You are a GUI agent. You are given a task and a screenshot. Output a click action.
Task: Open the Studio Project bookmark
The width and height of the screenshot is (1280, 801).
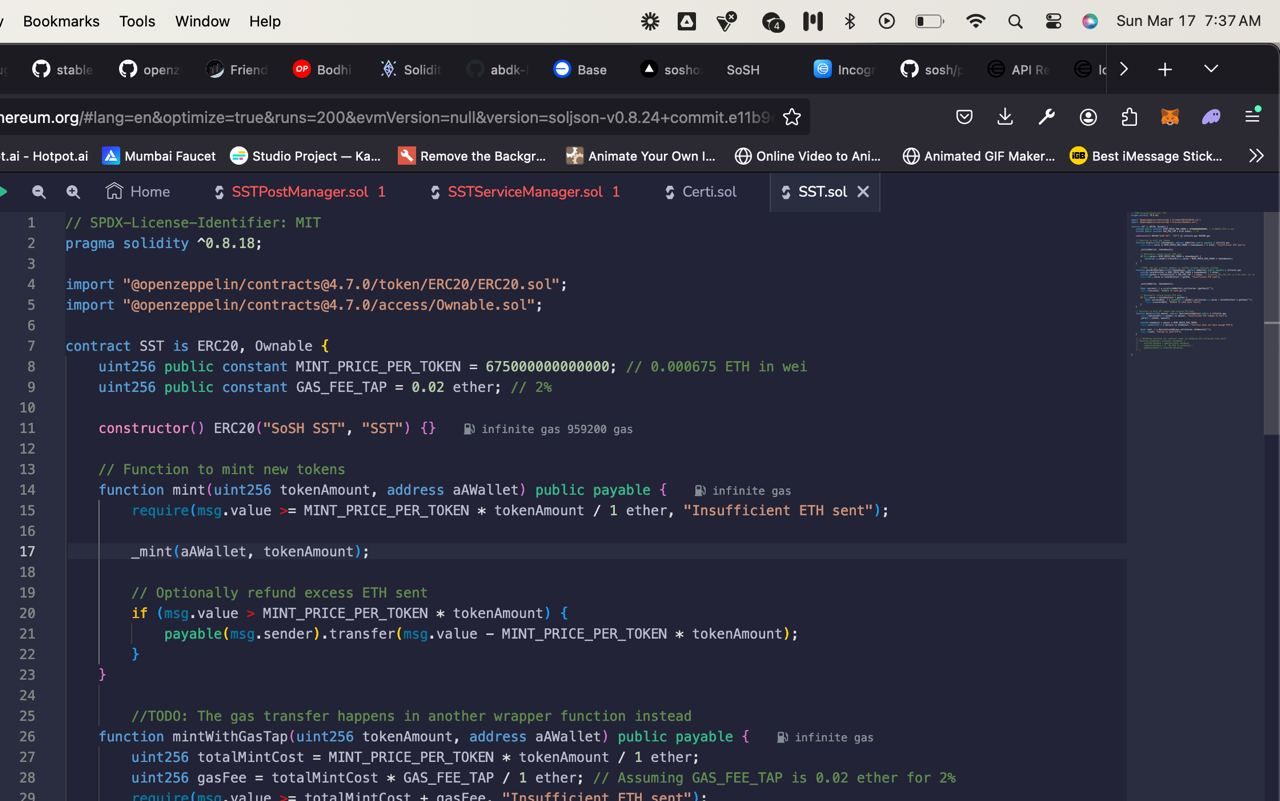(x=305, y=156)
